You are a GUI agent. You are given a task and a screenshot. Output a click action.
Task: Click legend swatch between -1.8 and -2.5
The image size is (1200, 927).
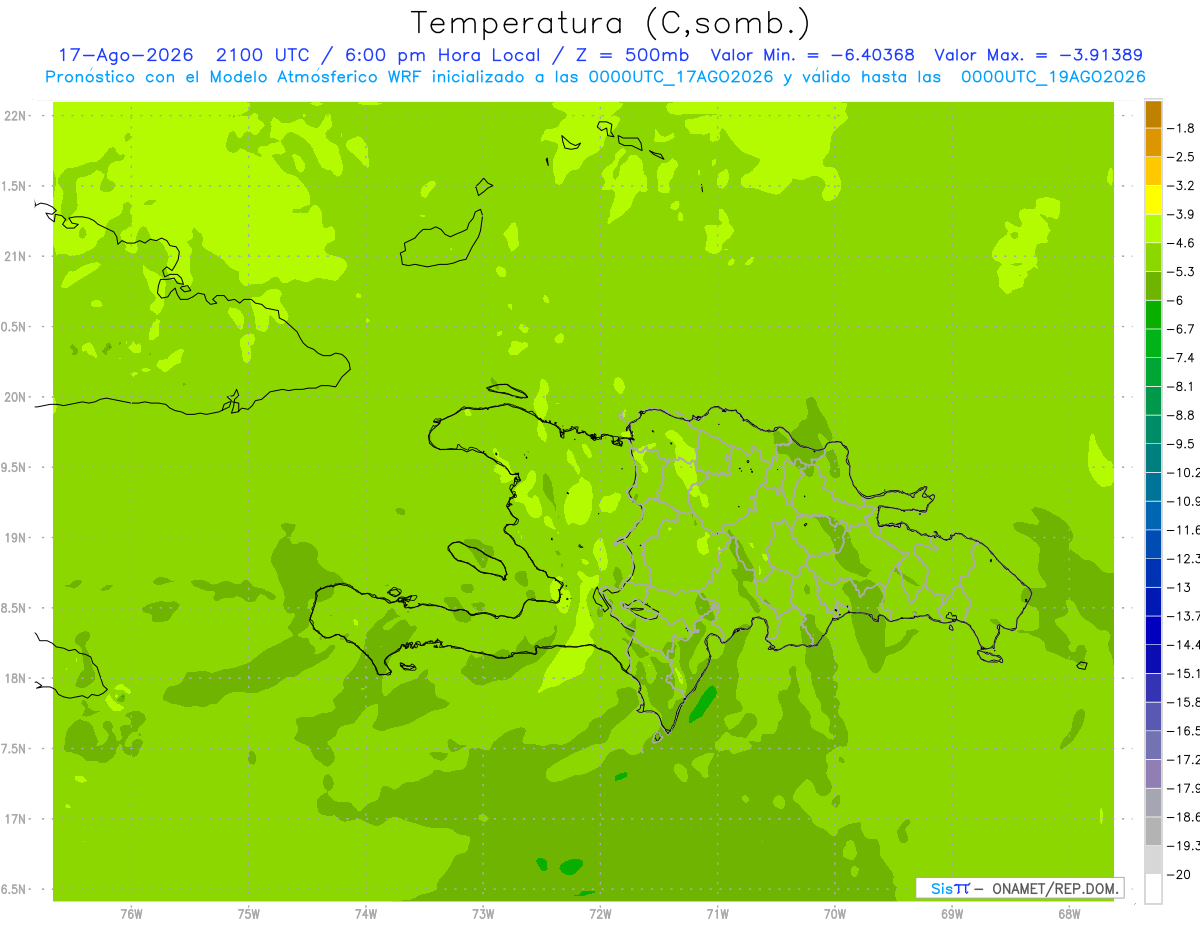click(x=1153, y=142)
